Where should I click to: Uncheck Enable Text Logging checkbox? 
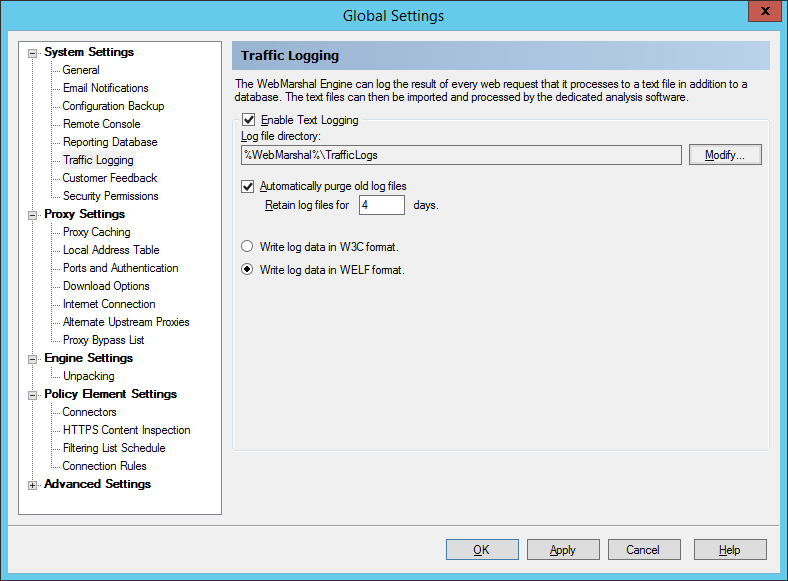(x=248, y=120)
